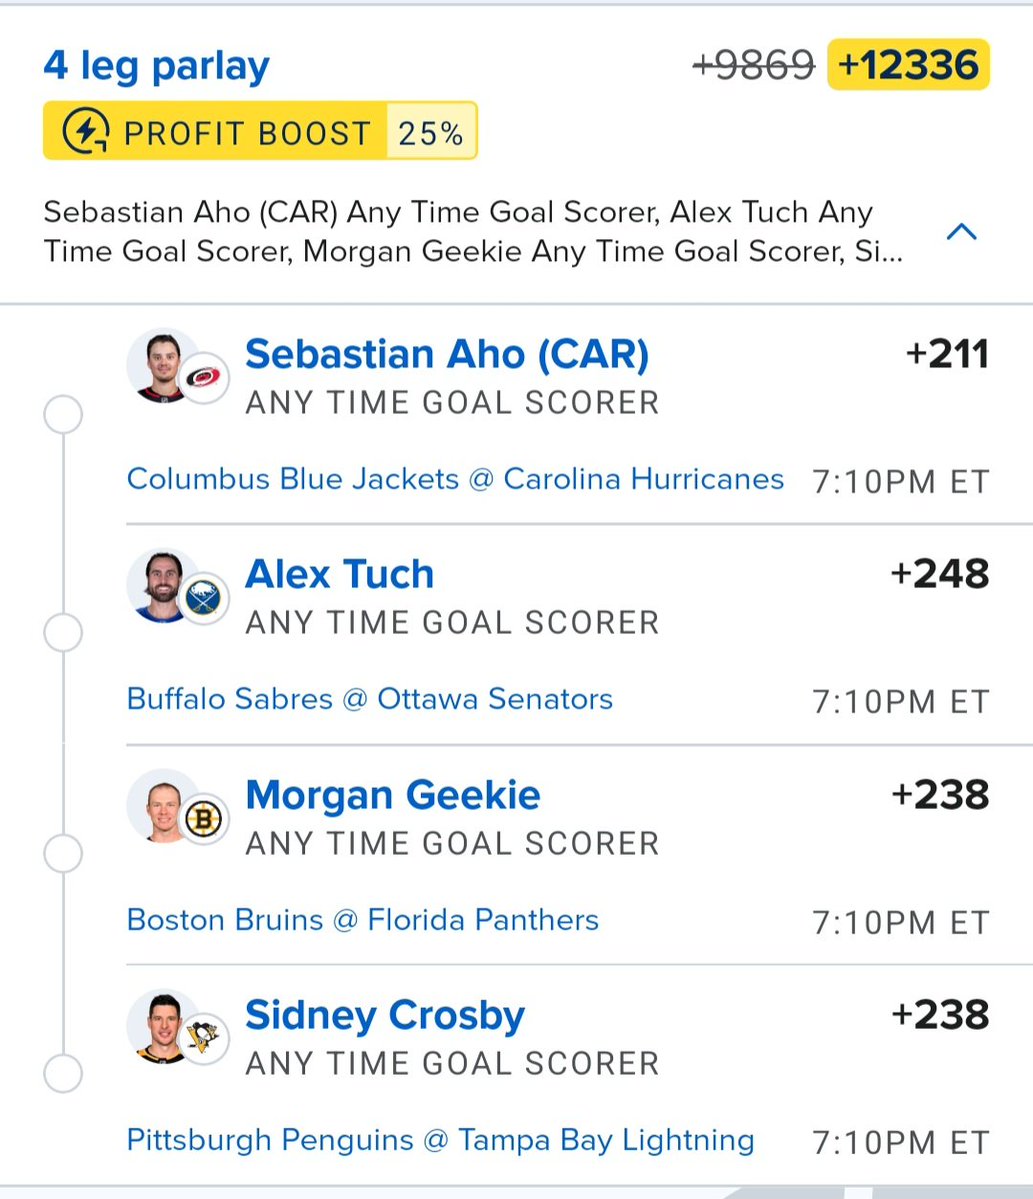The image size is (1033, 1199).
Task: Collapse the parlay legs with the chevron
Action: pyautogui.click(x=961, y=232)
